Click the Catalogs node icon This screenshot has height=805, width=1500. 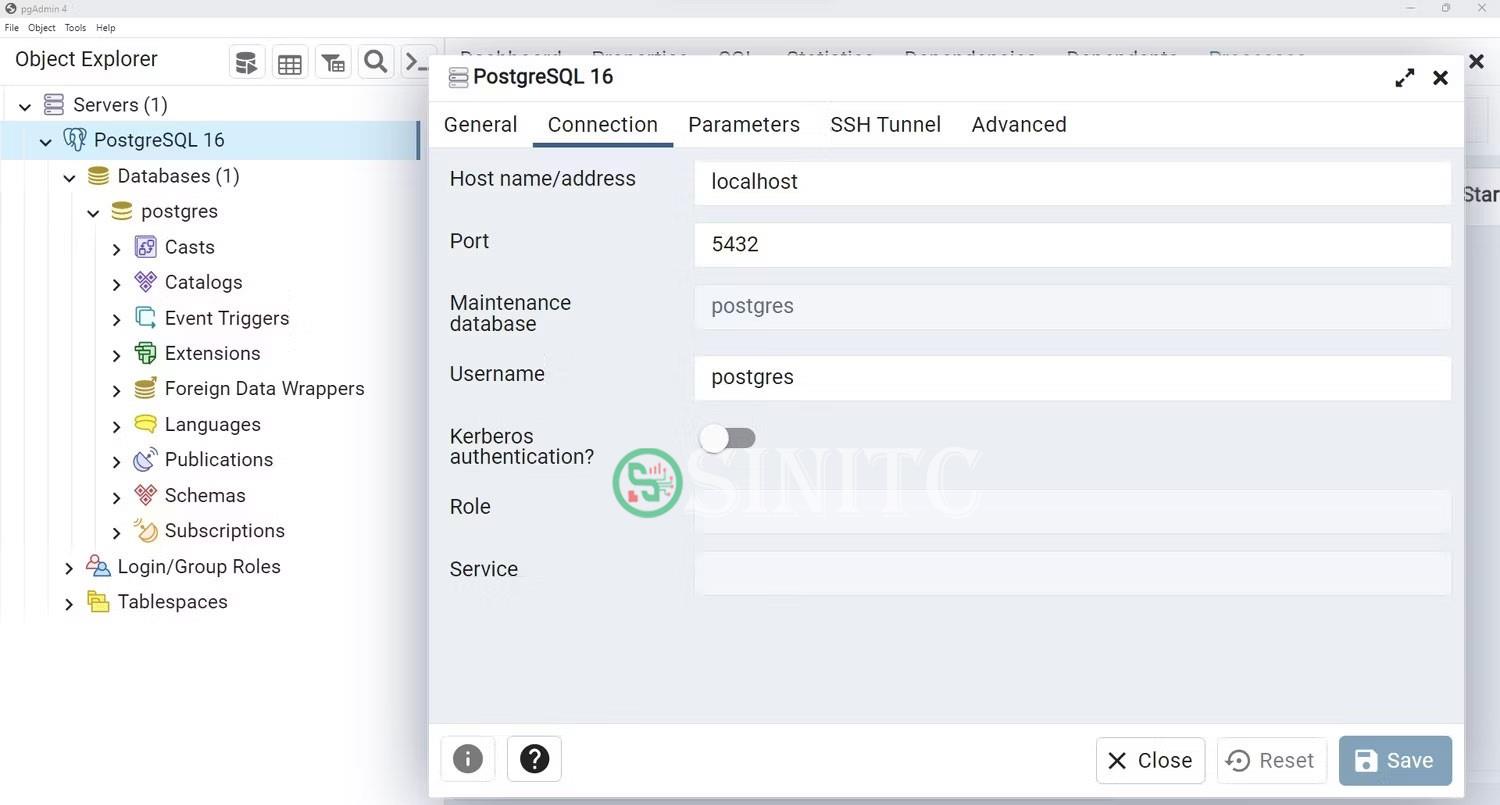point(146,282)
